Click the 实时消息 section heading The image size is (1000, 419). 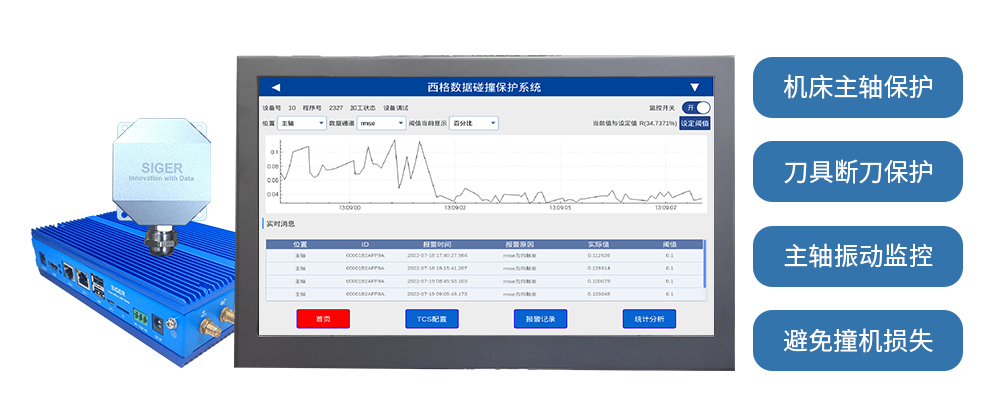[x=281, y=224]
